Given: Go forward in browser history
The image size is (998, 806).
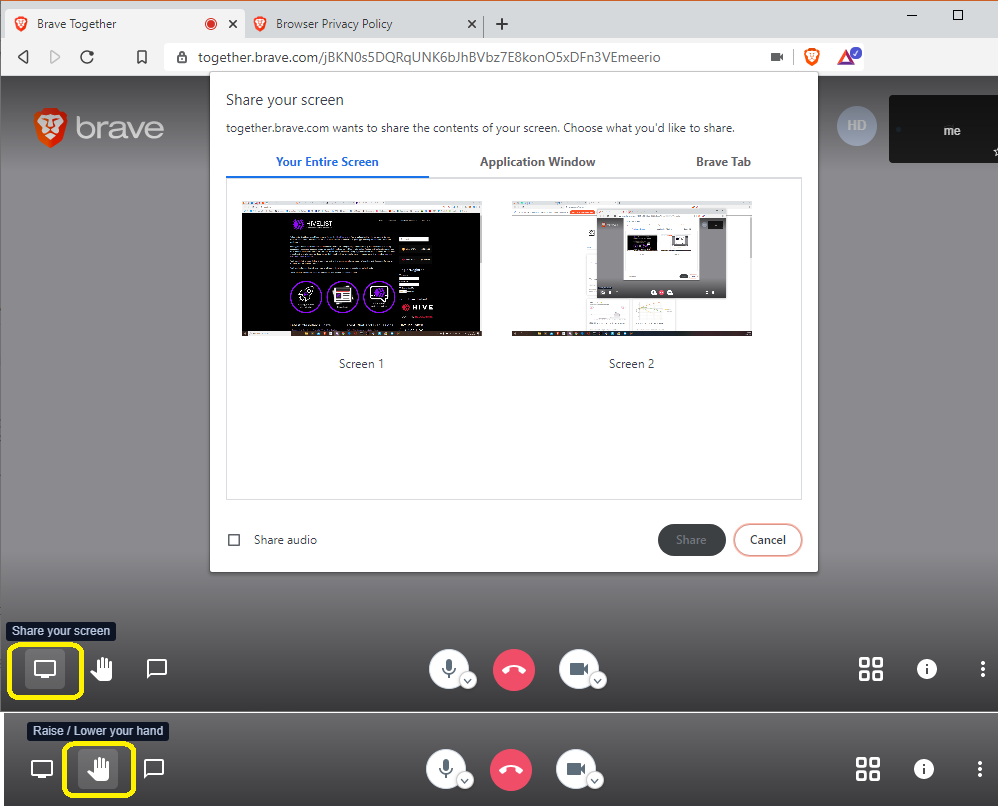Looking at the screenshot, I should (x=55, y=57).
